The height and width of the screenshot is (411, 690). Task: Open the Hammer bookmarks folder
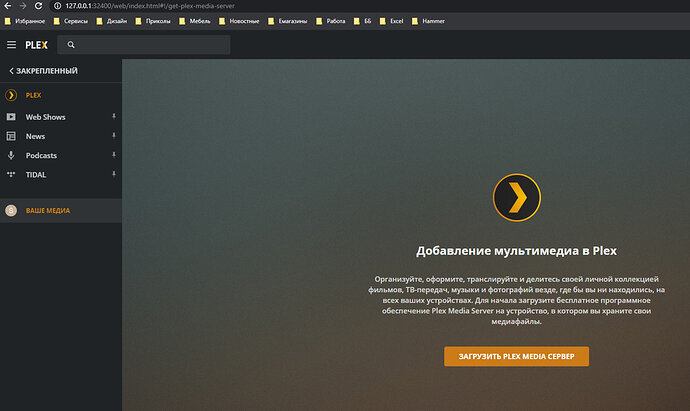(428, 21)
